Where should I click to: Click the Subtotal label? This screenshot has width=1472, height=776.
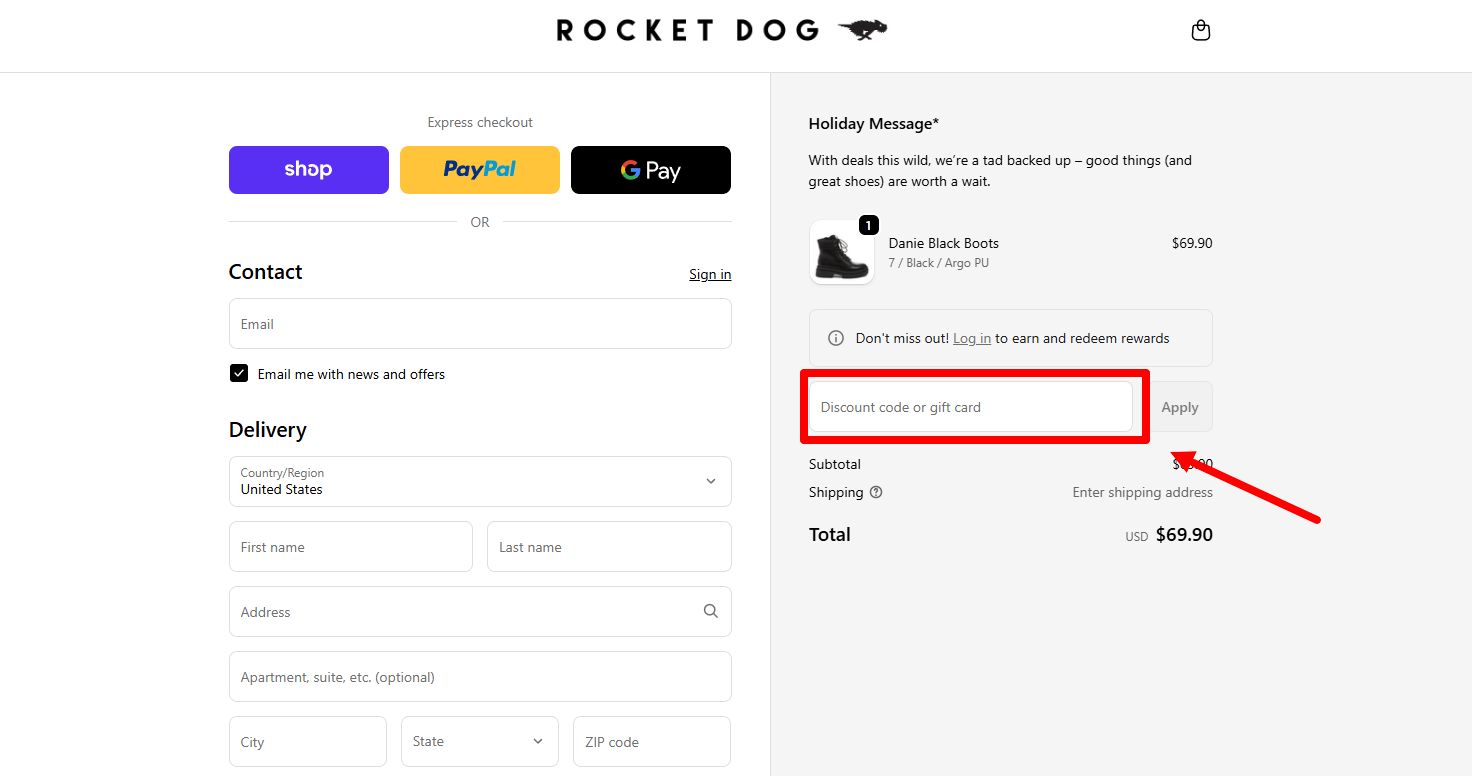pyautogui.click(x=835, y=464)
